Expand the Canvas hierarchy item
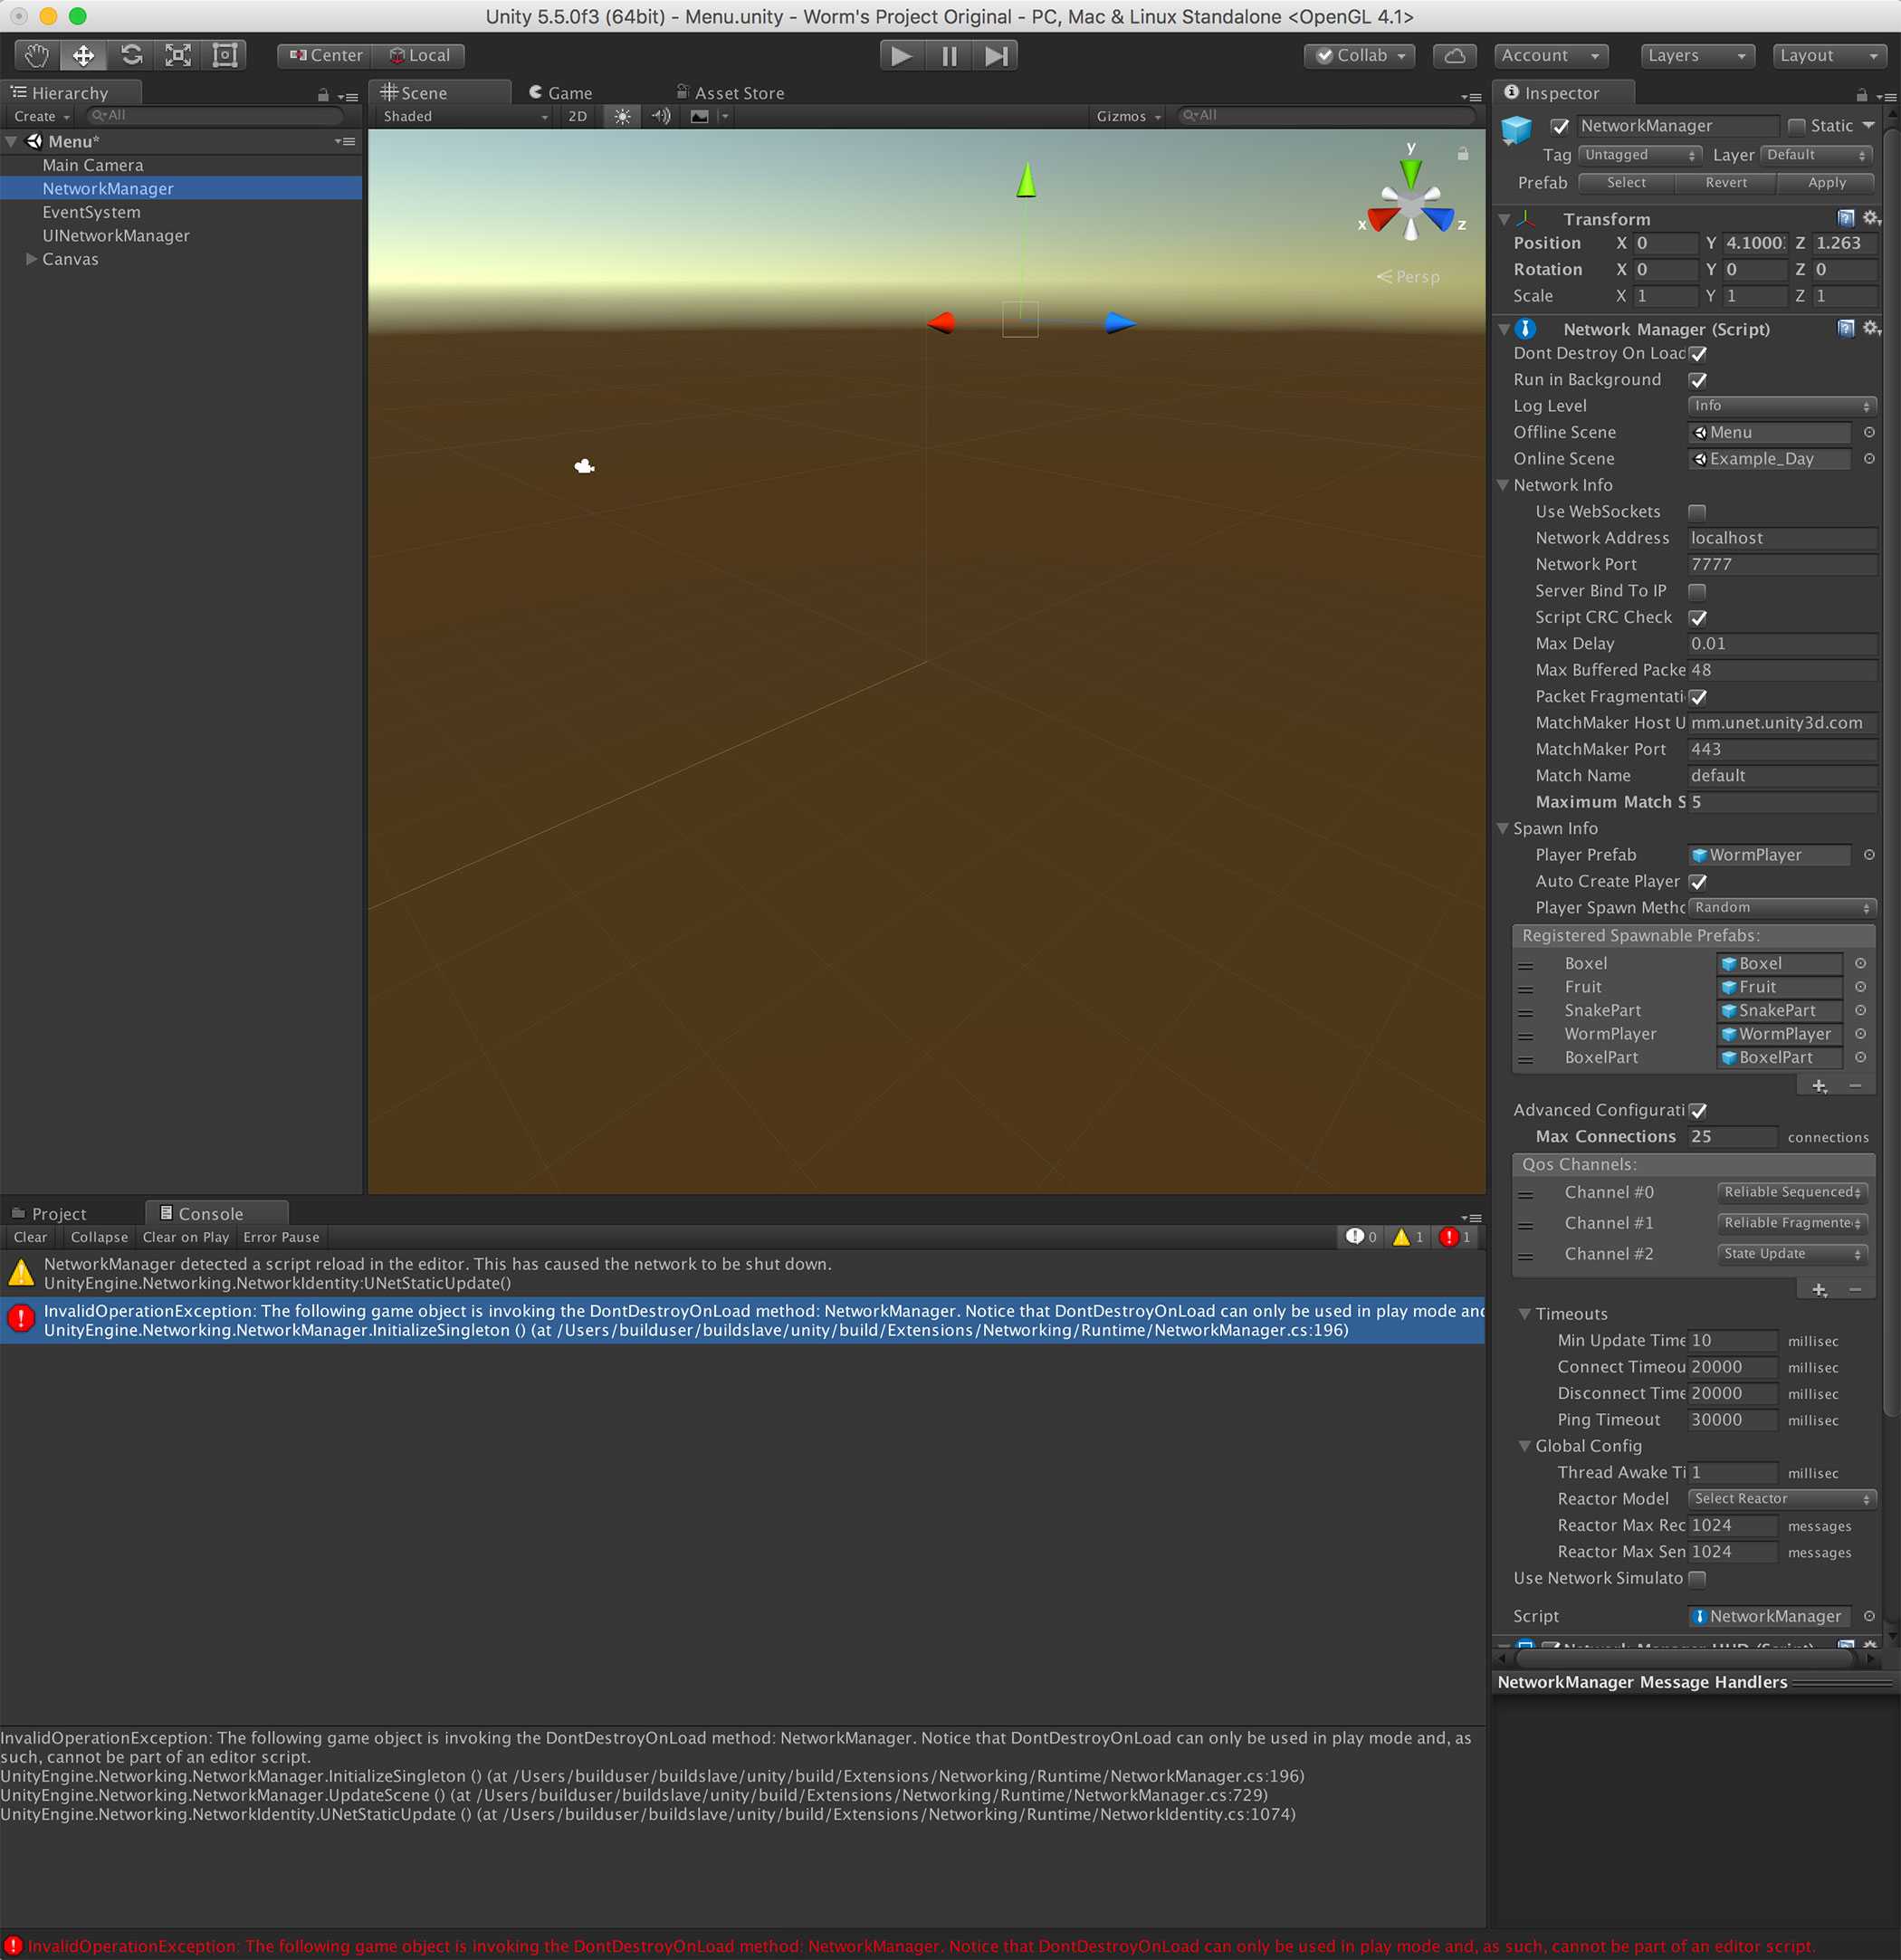The image size is (1901, 1960). (x=31, y=259)
